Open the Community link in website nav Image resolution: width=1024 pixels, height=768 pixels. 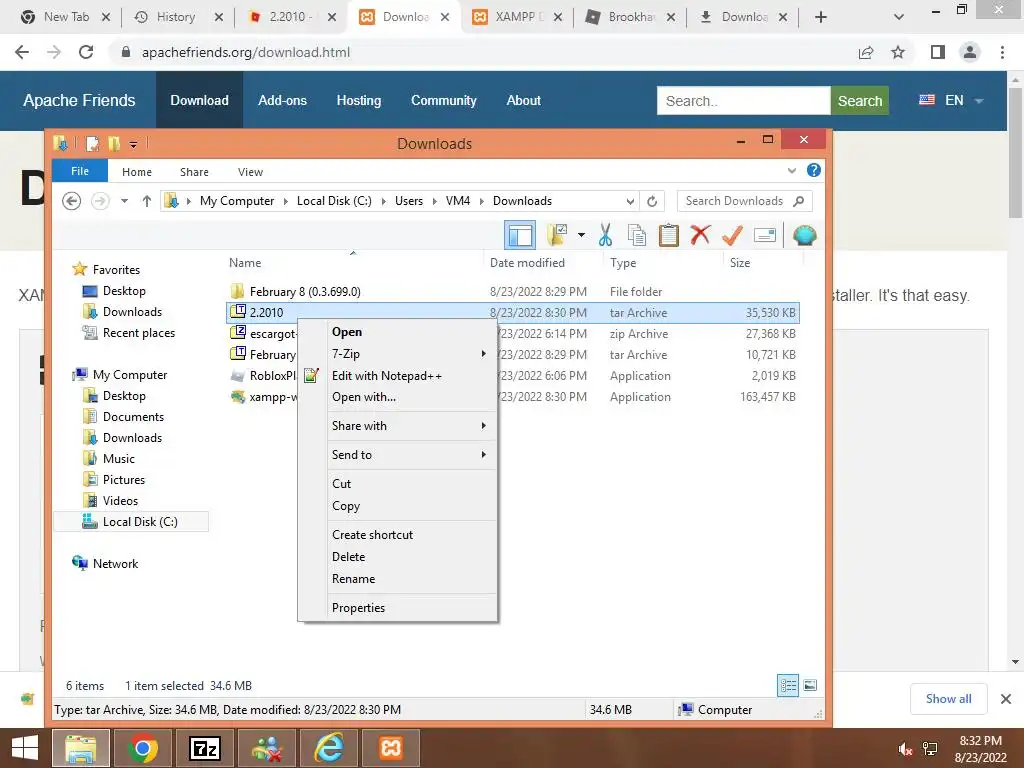(x=443, y=101)
